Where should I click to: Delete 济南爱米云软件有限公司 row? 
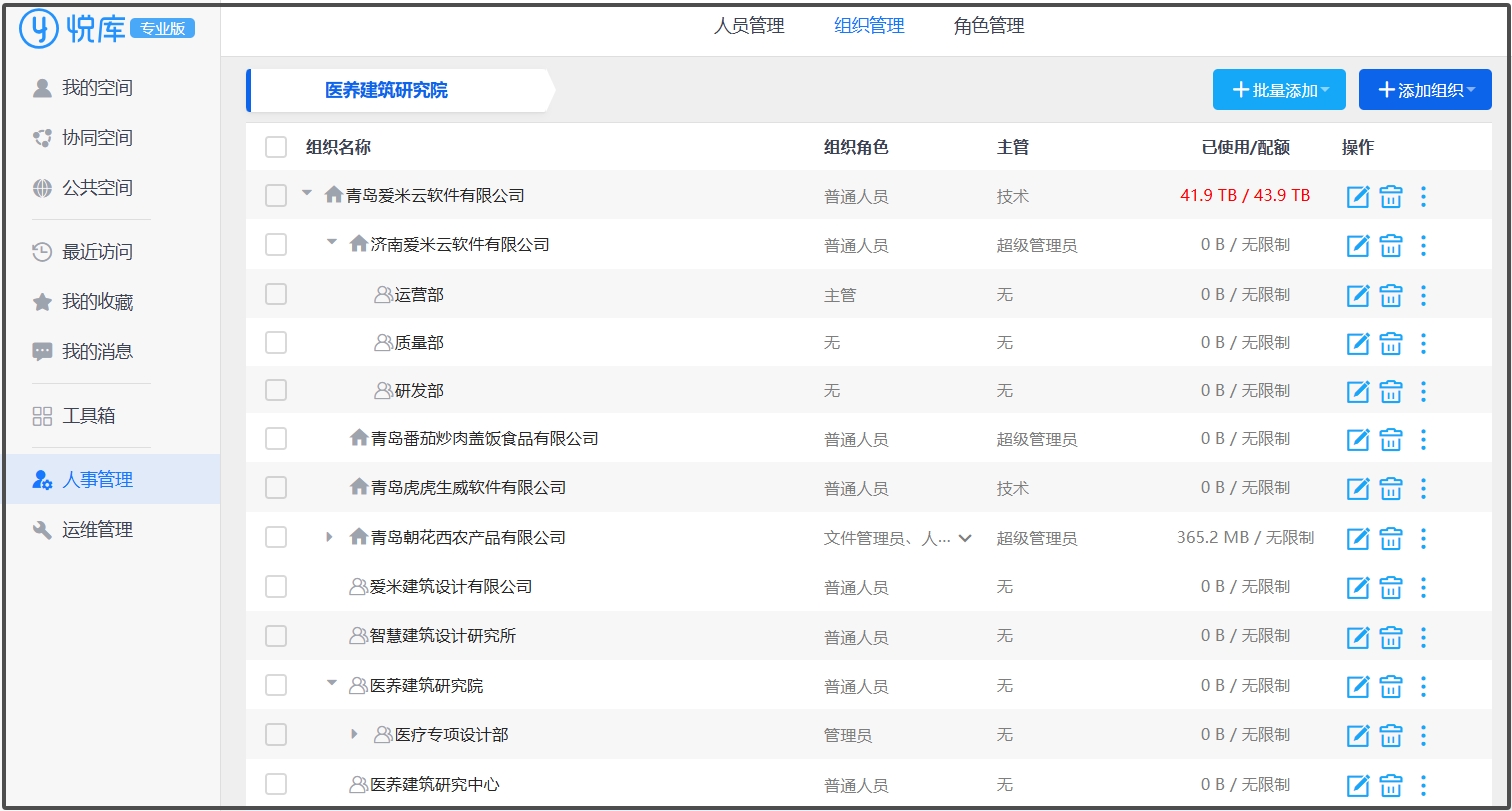click(x=1391, y=245)
